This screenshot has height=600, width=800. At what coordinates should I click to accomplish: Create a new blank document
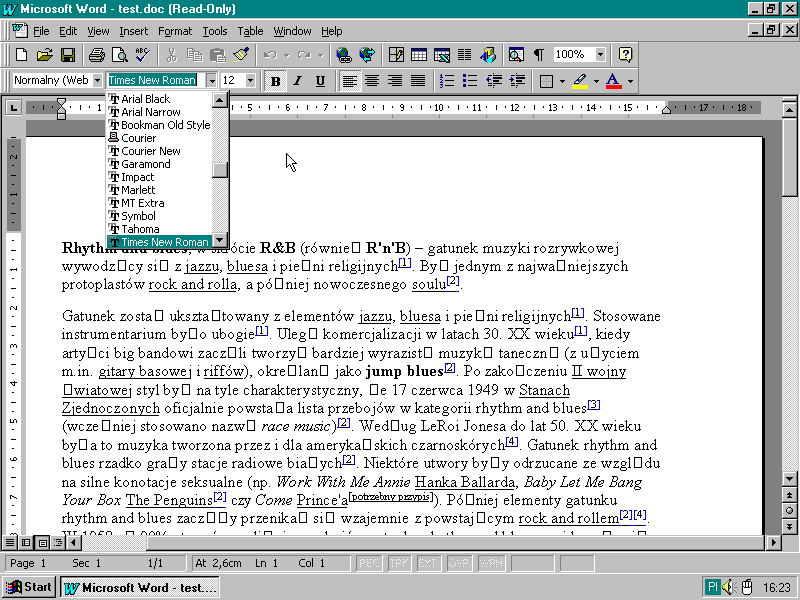[x=21, y=55]
